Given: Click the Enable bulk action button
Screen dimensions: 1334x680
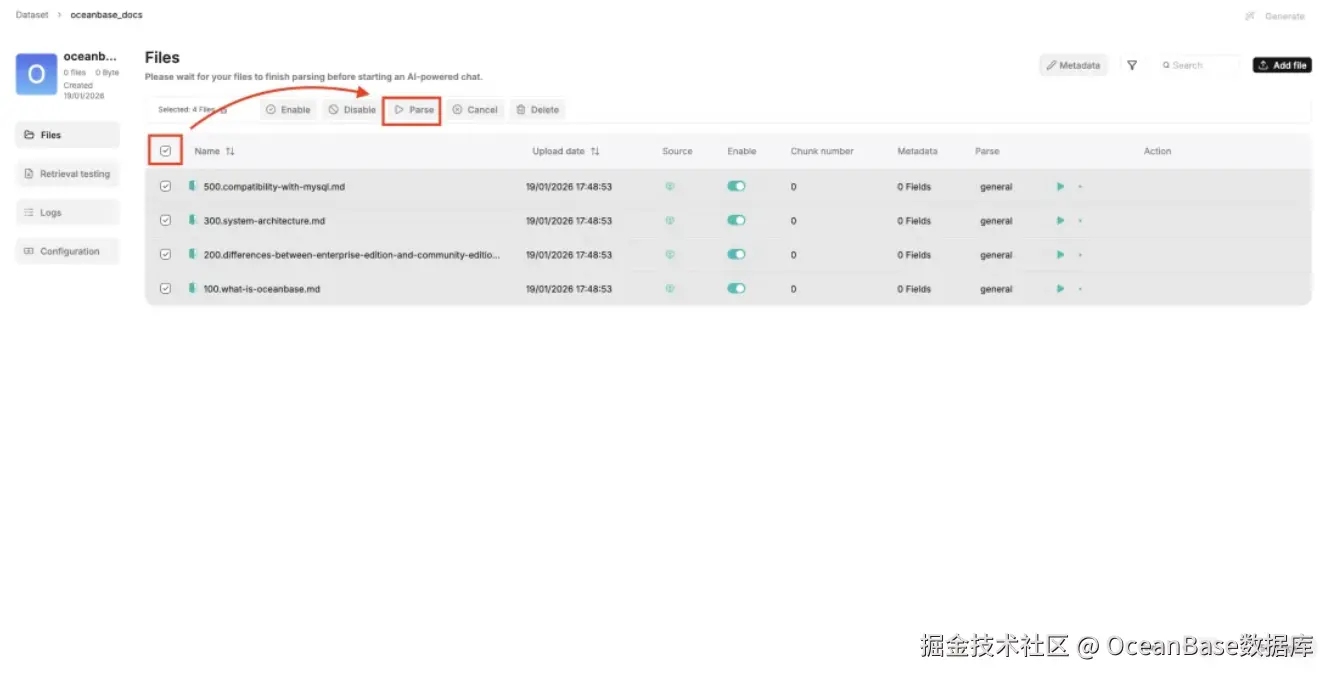Looking at the screenshot, I should coord(288,110).
